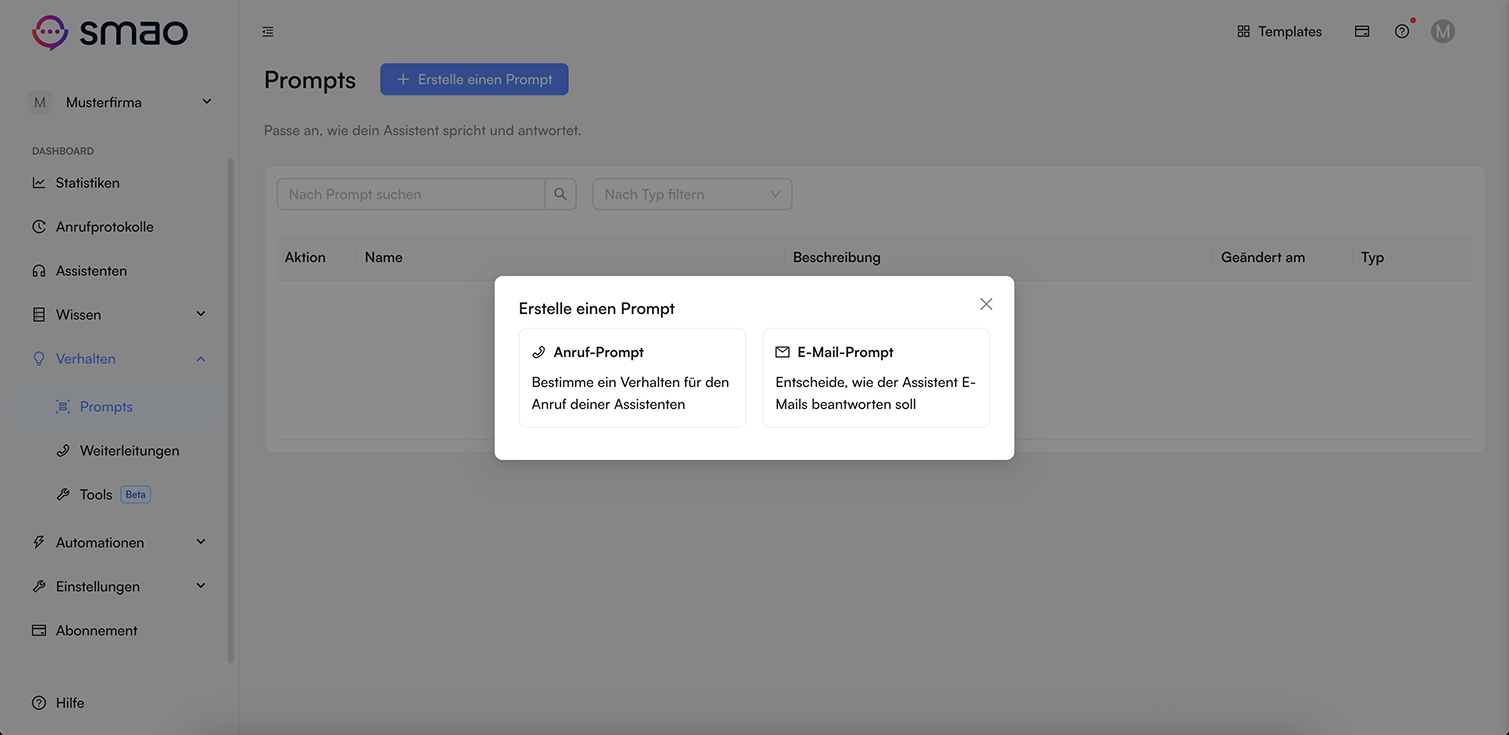This screenshot has height=735, width=1509.
Task: Click the Einstellungen wrench icon
Action: coord(39,587)
